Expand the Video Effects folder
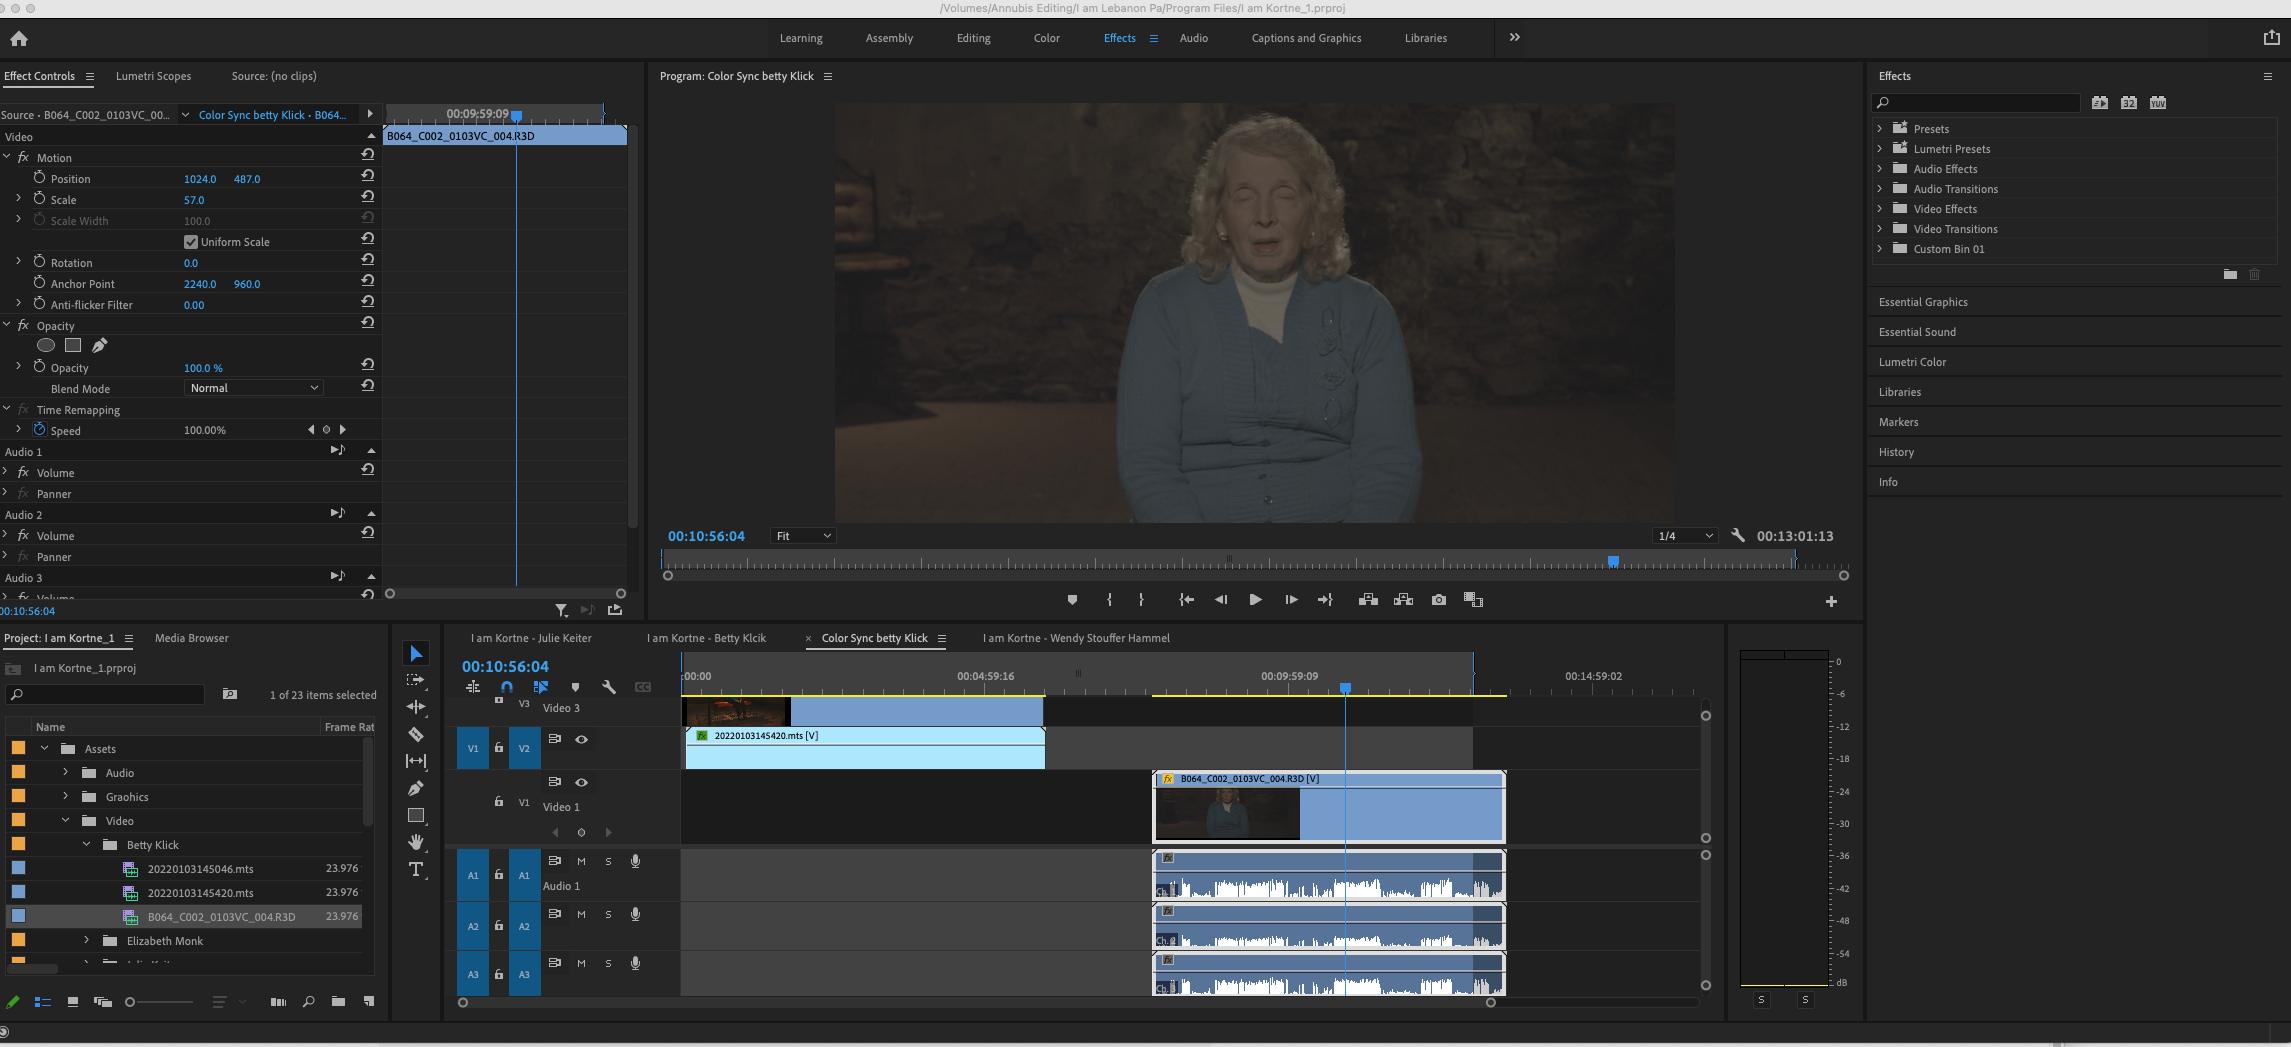2291x1047 pixels. [x=1881, y=208]
